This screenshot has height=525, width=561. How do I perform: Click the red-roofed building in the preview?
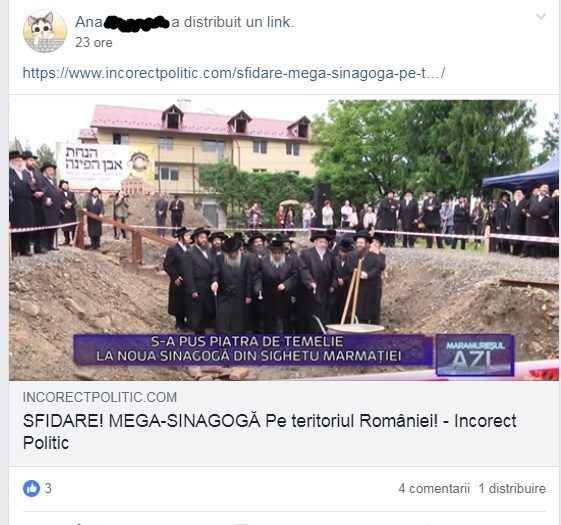200,141
